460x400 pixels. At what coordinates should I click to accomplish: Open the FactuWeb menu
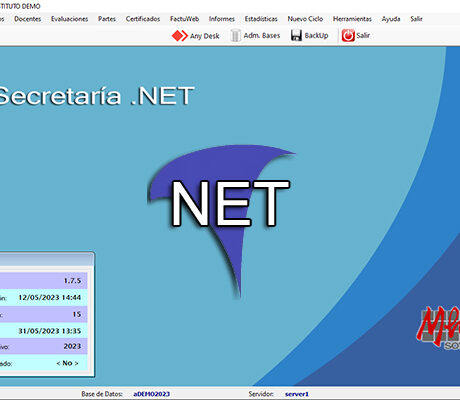coord(184,19)
